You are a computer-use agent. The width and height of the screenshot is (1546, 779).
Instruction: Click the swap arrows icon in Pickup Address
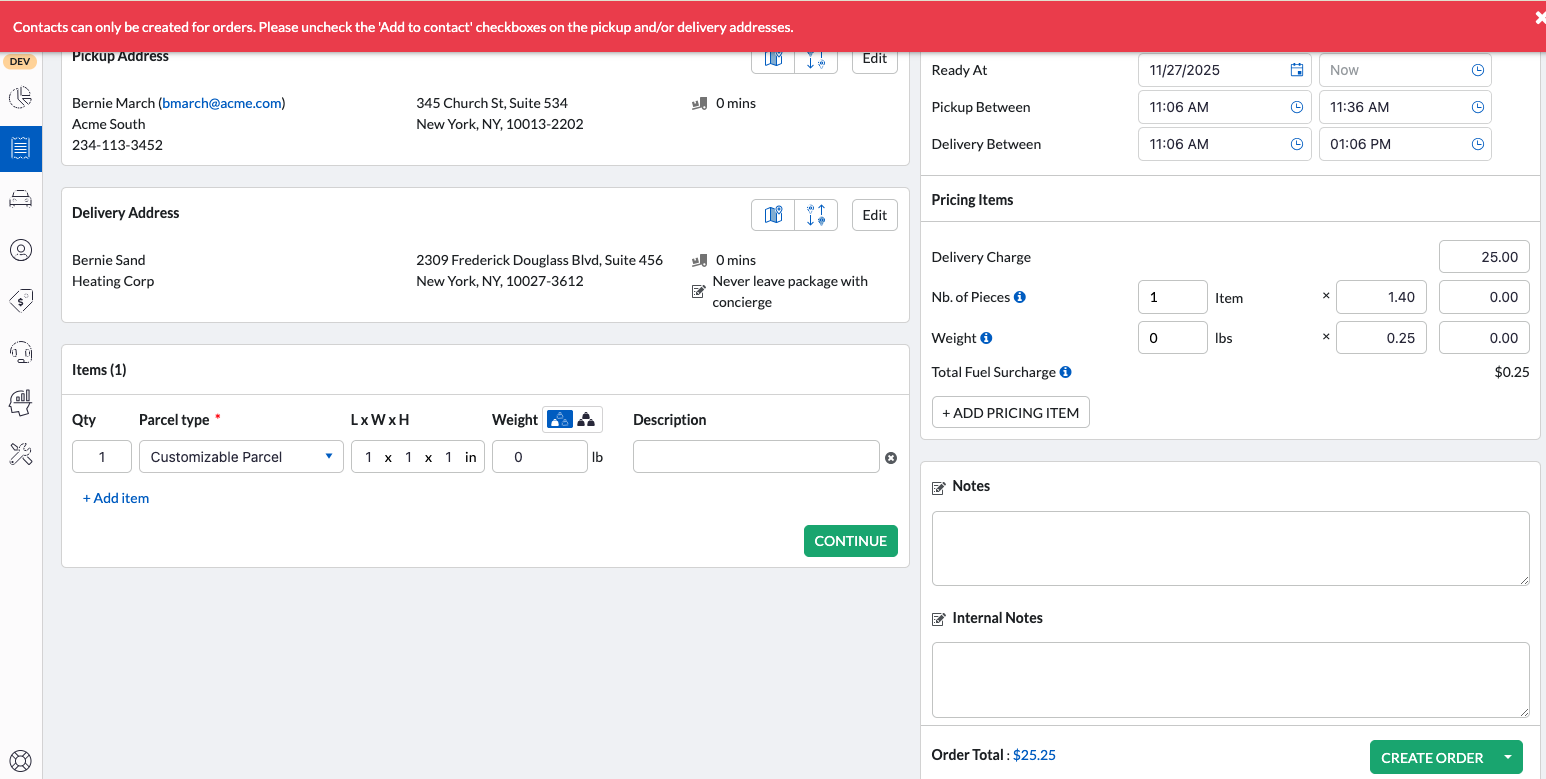(816, 59)
